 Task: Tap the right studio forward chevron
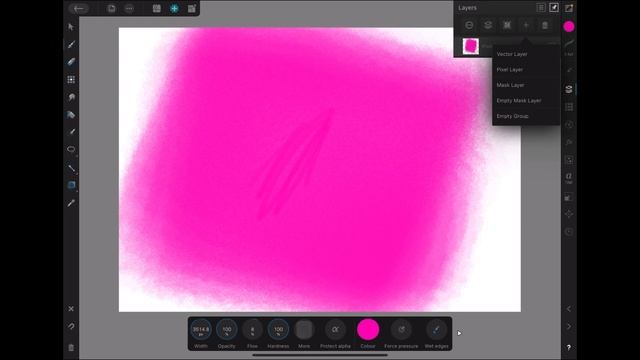pyautogui.click(x=569, y=327)
